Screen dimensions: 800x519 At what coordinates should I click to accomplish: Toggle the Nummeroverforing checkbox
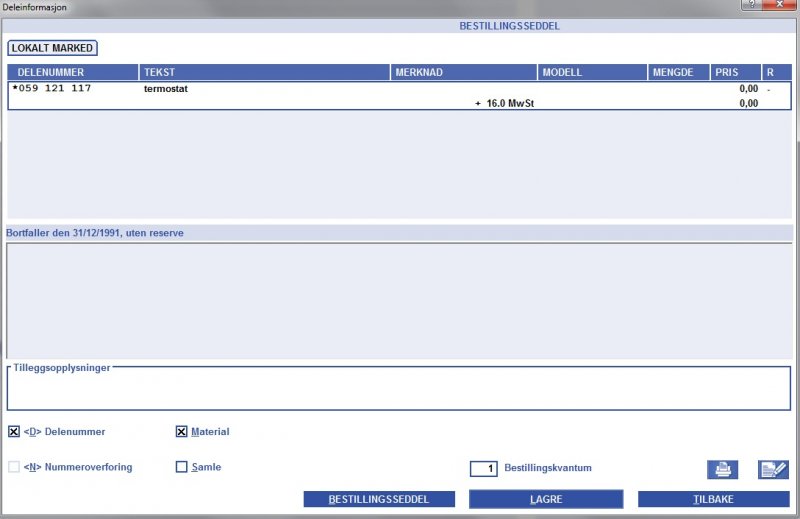[x=14, y=467]
